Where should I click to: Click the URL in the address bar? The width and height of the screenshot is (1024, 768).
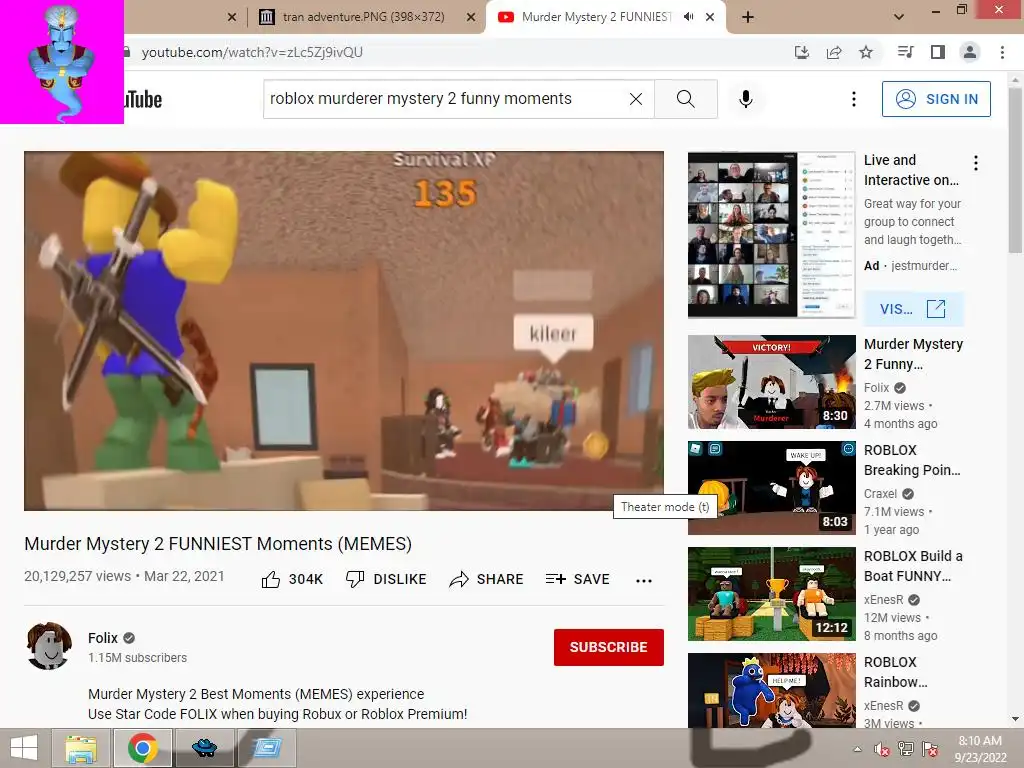pos(252,52)
